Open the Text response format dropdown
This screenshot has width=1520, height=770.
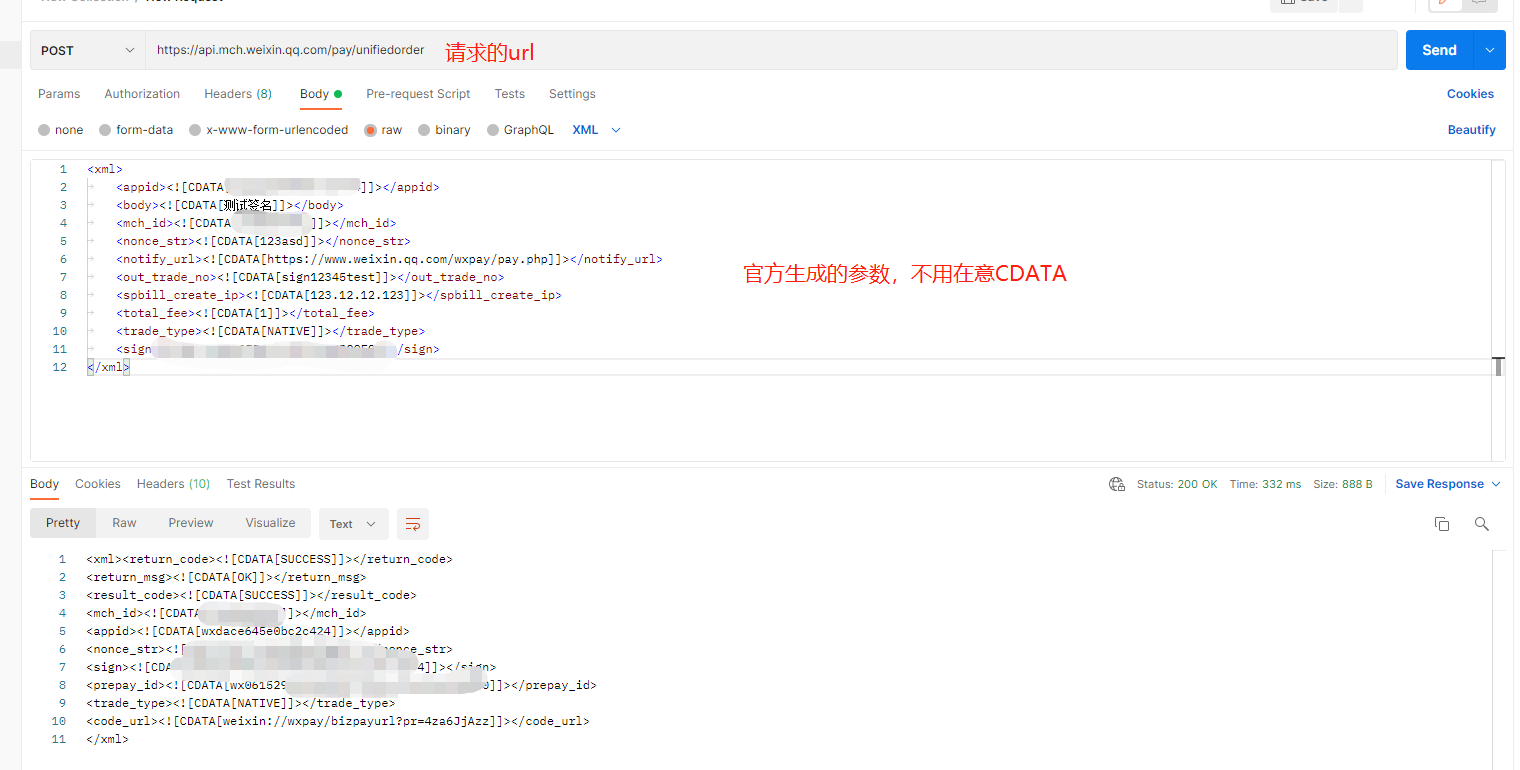[x=353, y=524]
